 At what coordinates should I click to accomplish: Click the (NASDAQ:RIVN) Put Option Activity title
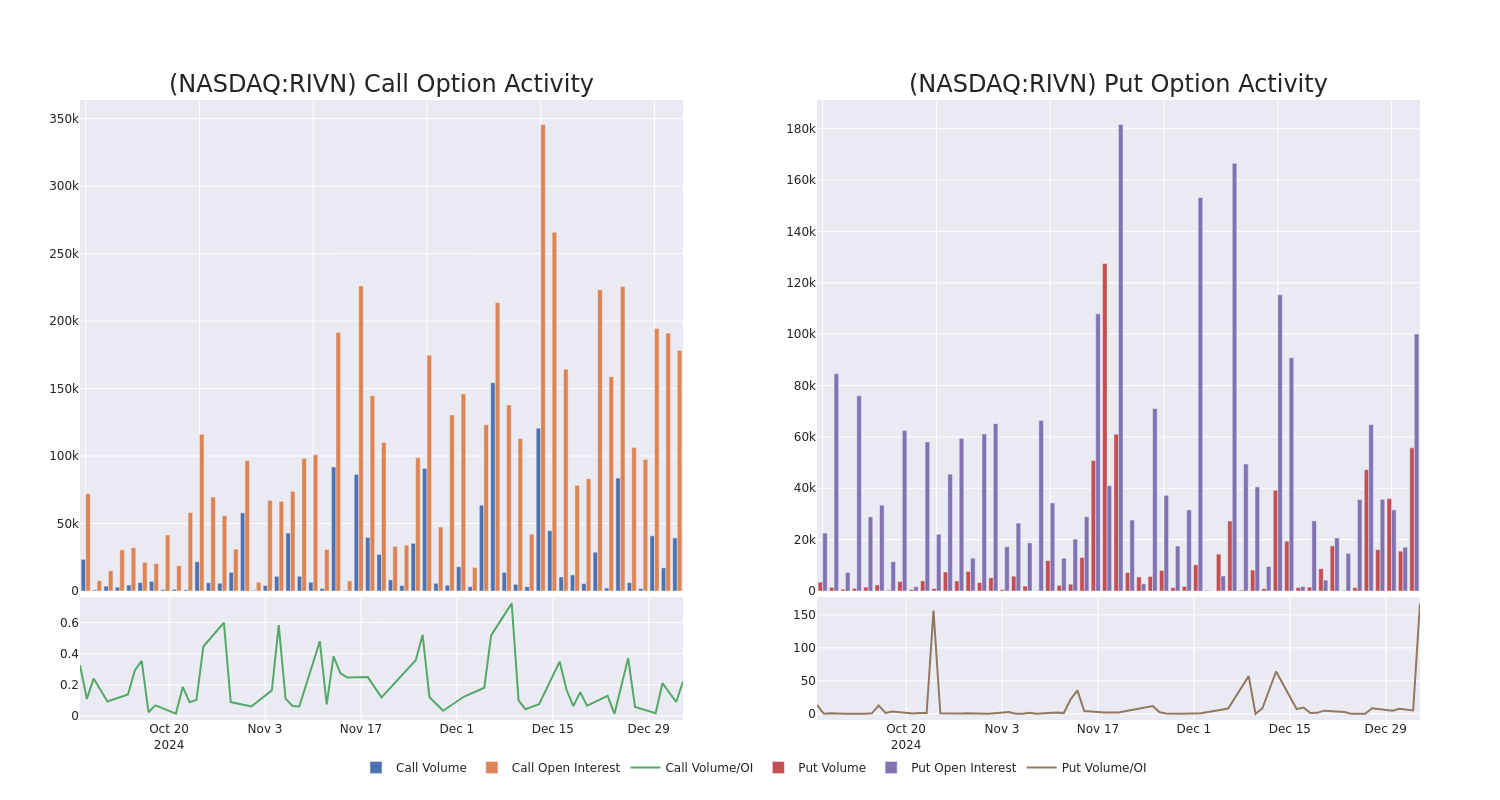[1118, 84]
